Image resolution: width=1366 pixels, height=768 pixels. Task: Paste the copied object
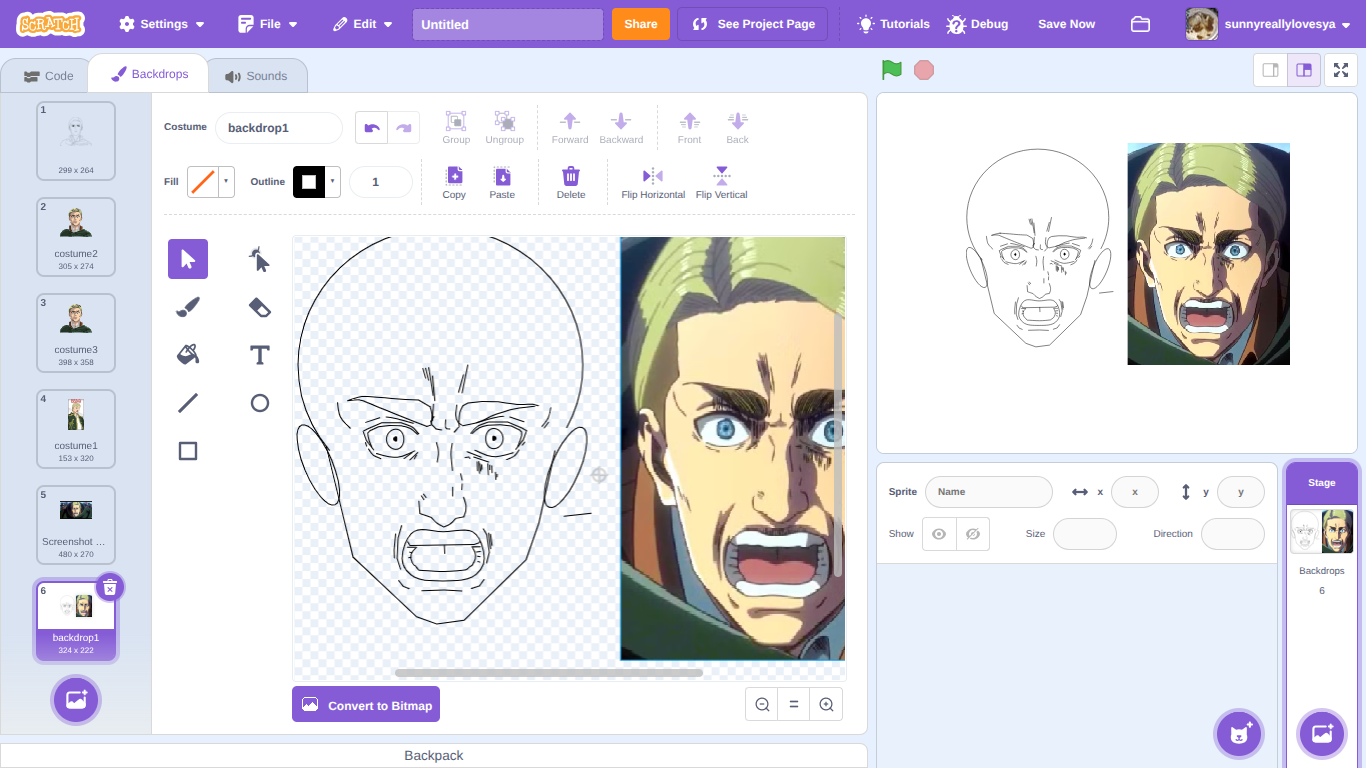click(502, 183)
